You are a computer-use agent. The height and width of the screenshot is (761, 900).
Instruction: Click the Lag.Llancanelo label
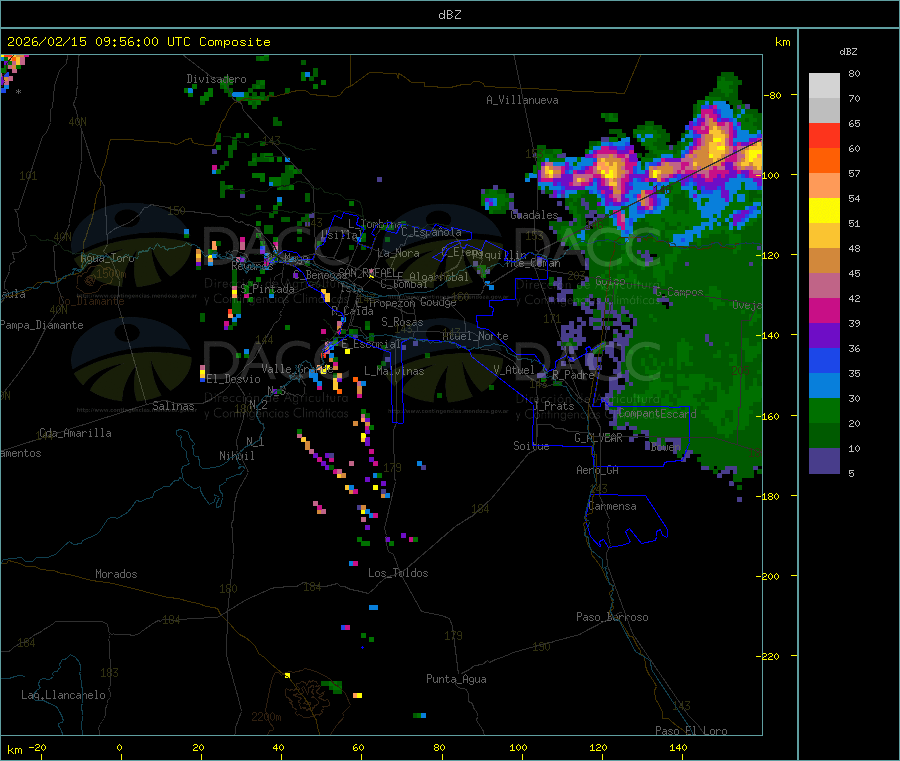63,695
